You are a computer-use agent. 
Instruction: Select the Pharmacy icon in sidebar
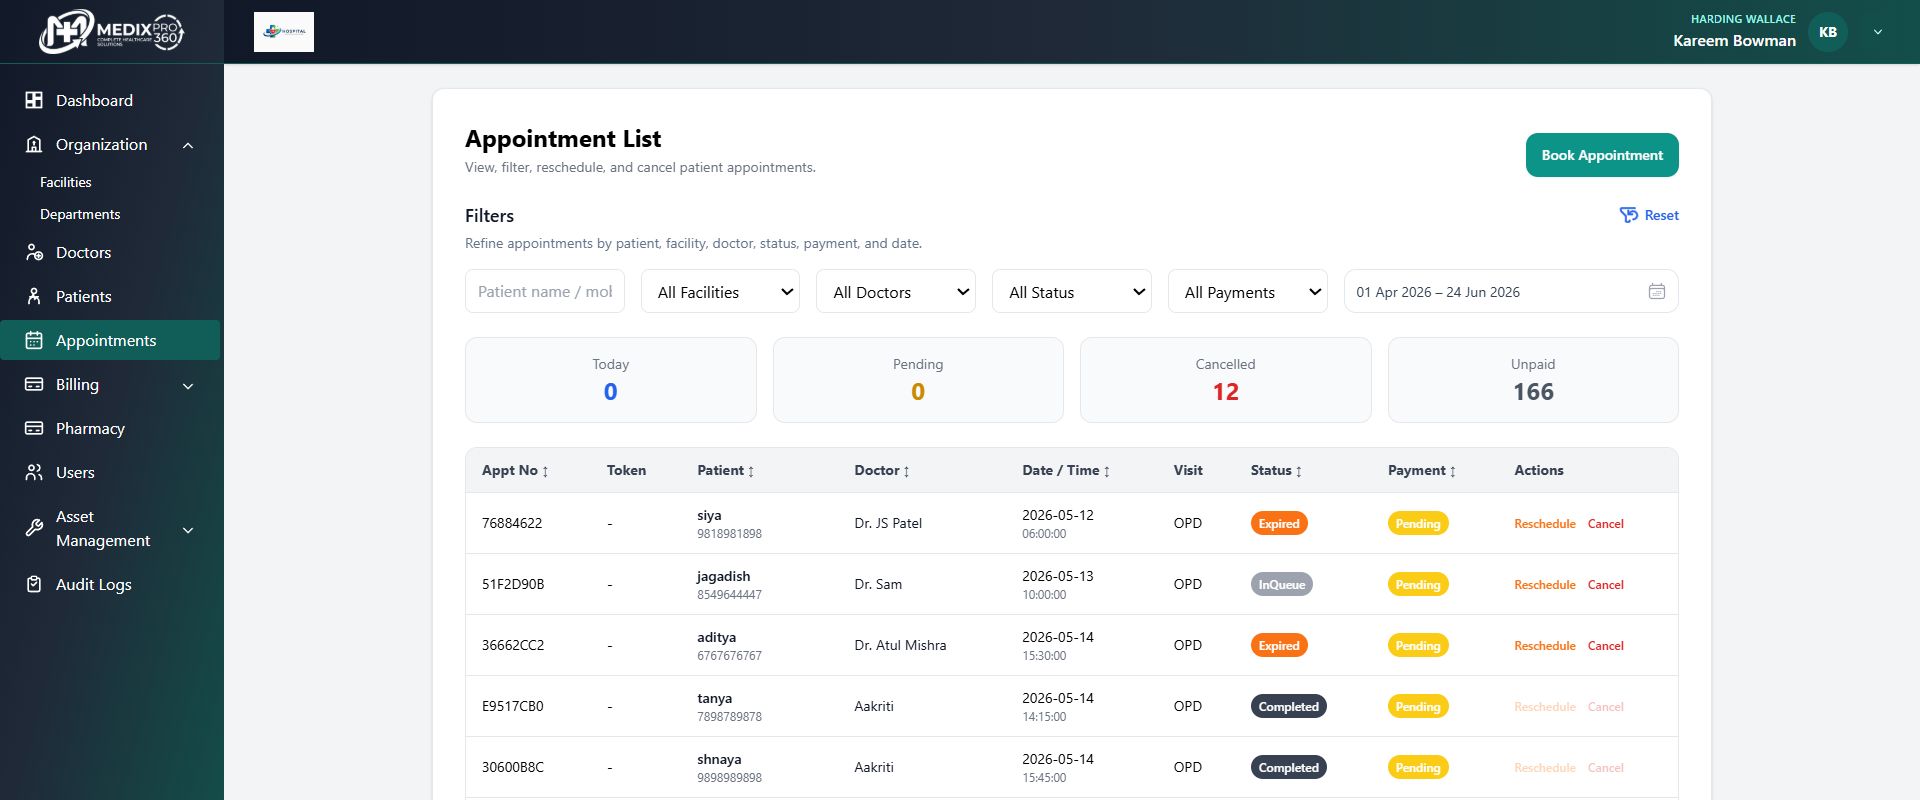click(34, 428)
